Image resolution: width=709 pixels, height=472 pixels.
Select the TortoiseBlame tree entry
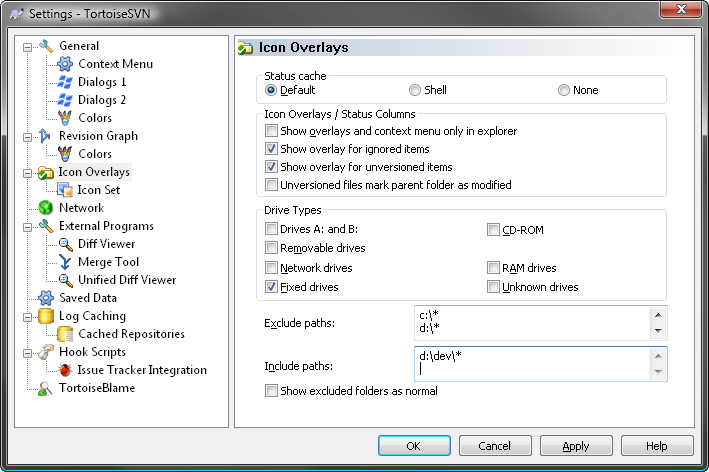pyautogui.click(x=97, y=388)
